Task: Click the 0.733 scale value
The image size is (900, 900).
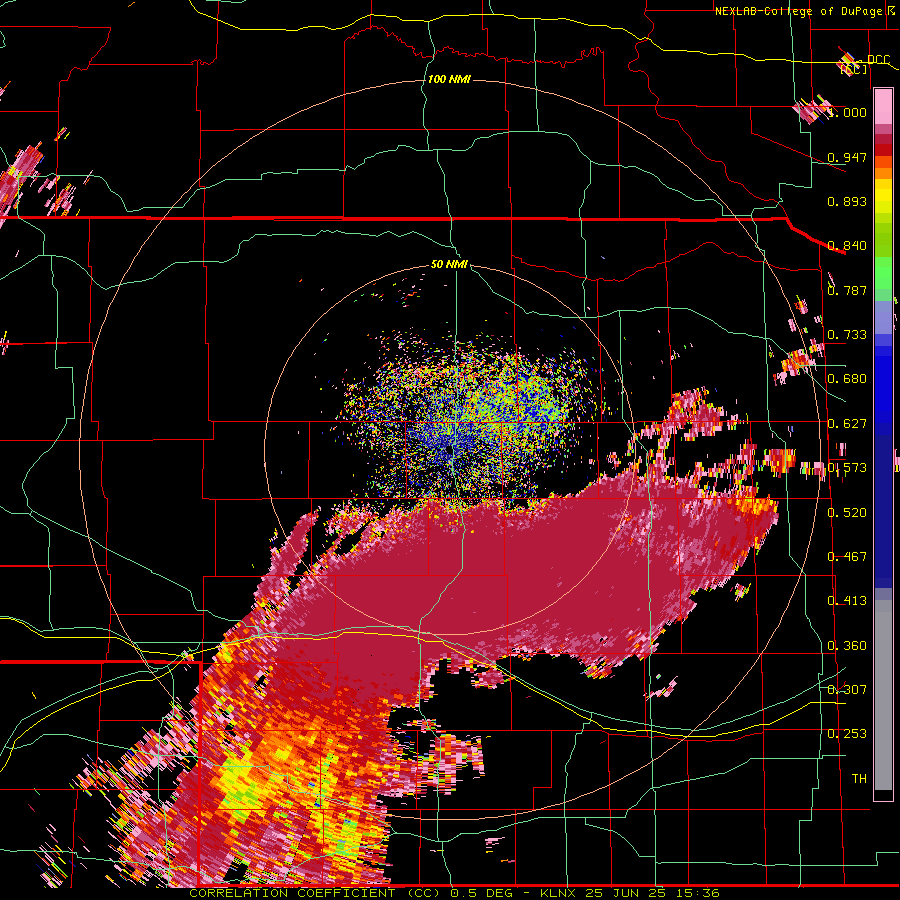Action: pos(847,335)
